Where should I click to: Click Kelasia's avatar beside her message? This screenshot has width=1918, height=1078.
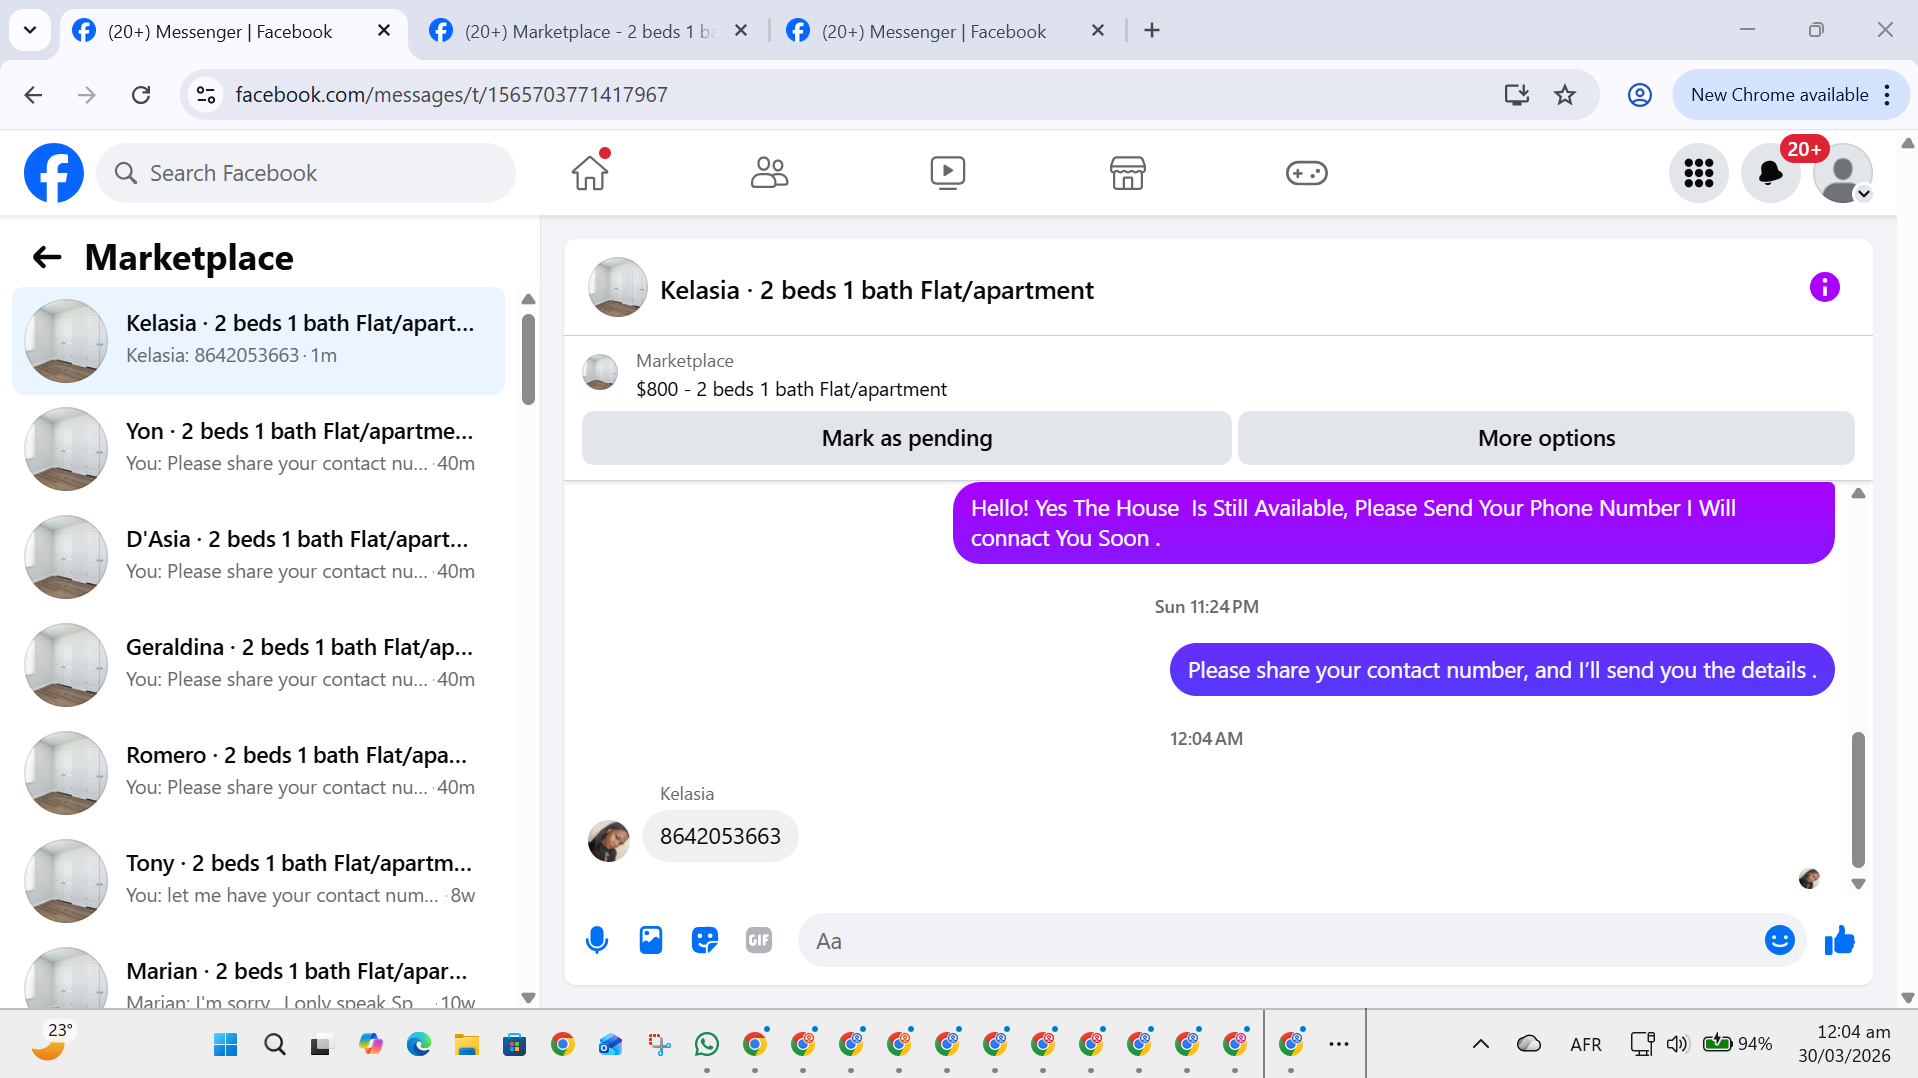pos(609,841)
